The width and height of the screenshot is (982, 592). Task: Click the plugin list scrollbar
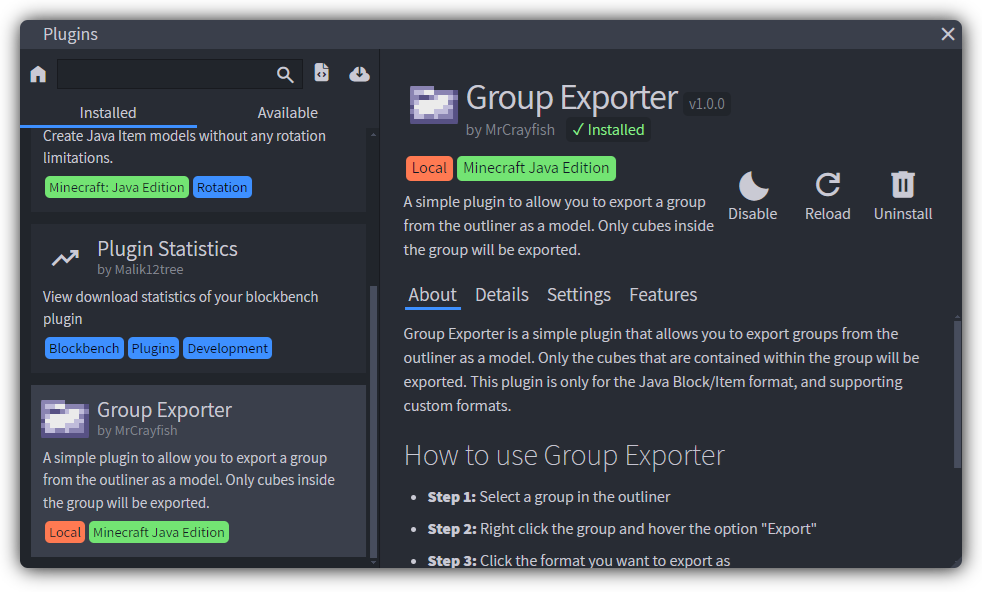click(x=373, y=421)
